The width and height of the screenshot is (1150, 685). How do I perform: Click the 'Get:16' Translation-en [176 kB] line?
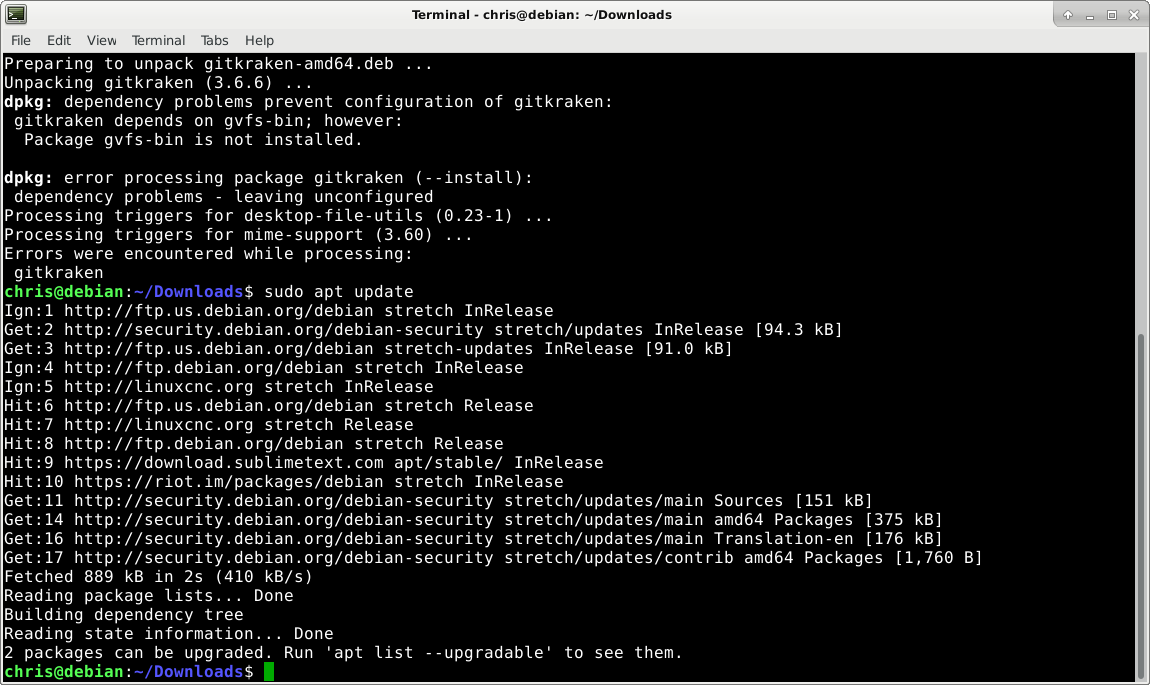pyautogui.click(x=473, y=540)
